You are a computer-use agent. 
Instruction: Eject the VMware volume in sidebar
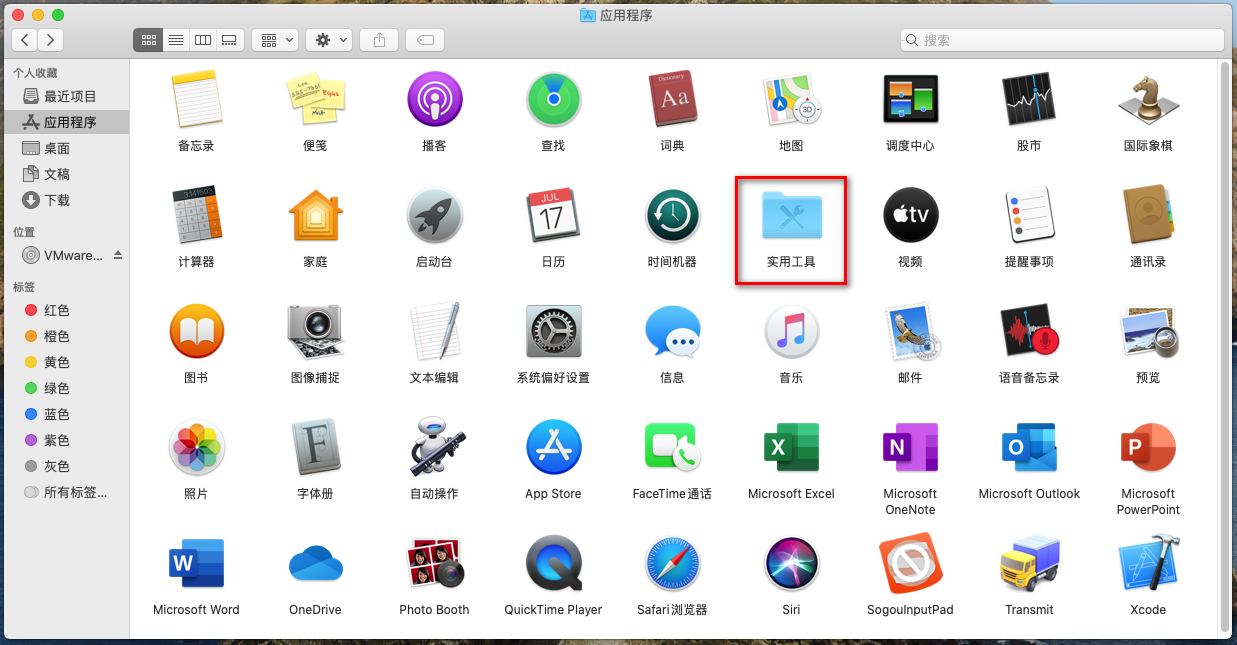point(117,255)
